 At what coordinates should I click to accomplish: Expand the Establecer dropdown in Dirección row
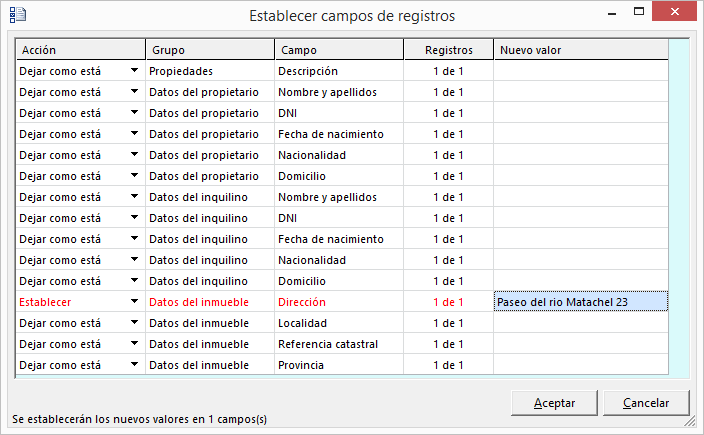click(x=134, y=301)
